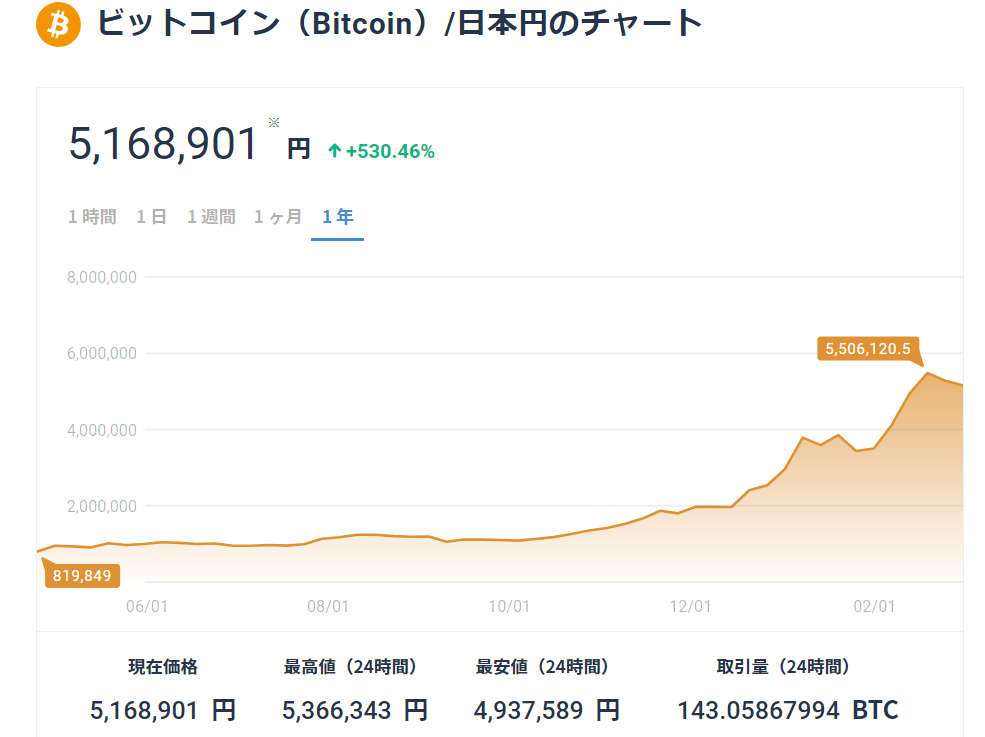
Task: Click the green up arrow icon
Action: click(x=335, y=151)
